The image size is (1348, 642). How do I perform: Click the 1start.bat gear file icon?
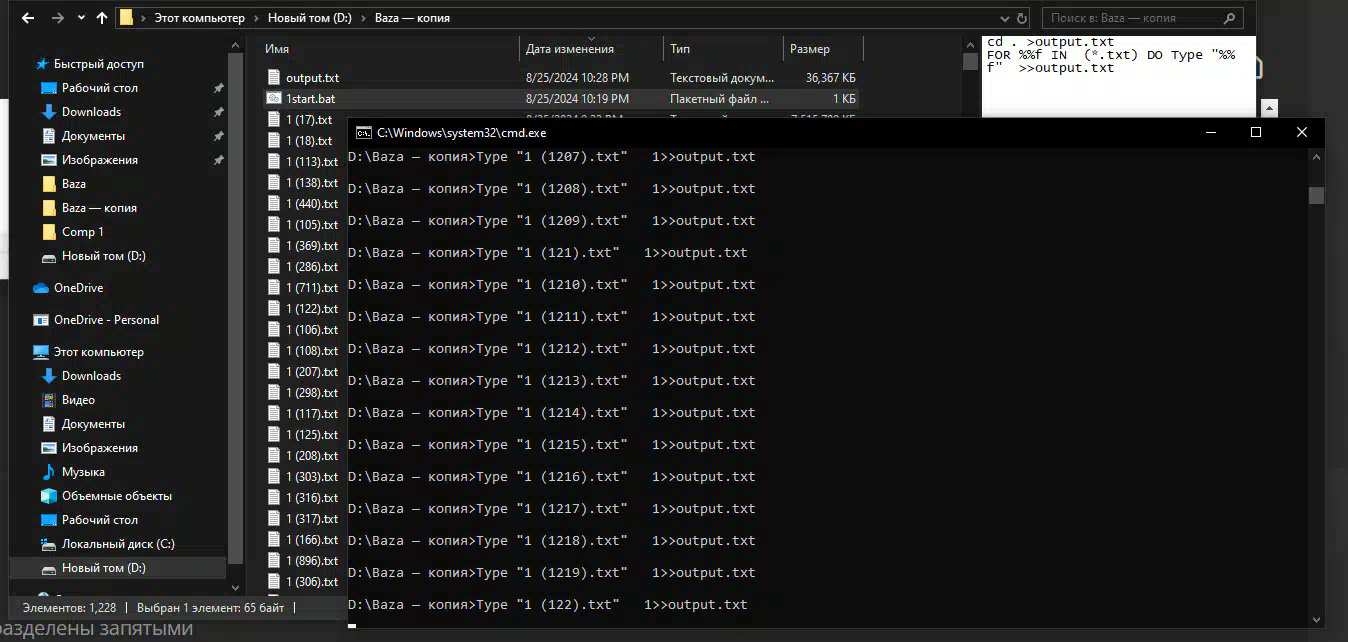[x=275, y=98]
